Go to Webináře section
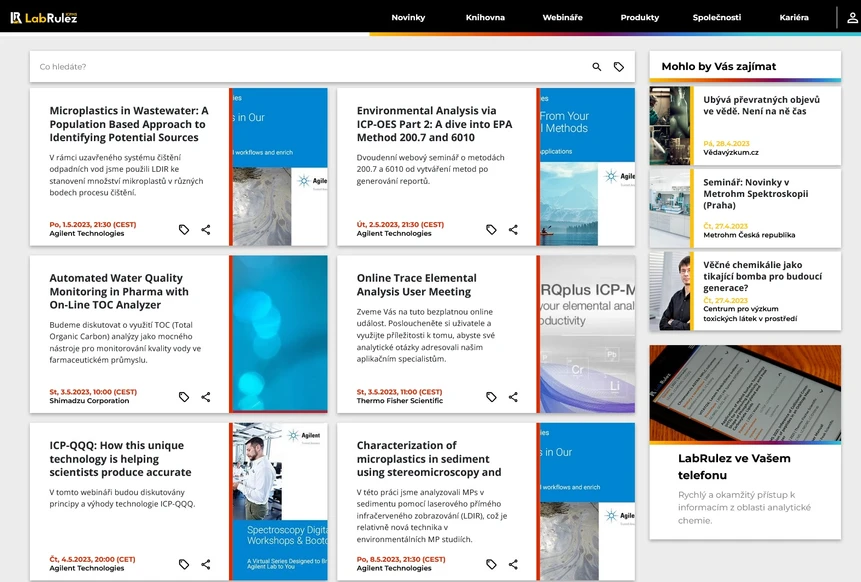The height and width of the screenshot is (582, 861). [x=562, y=18]
